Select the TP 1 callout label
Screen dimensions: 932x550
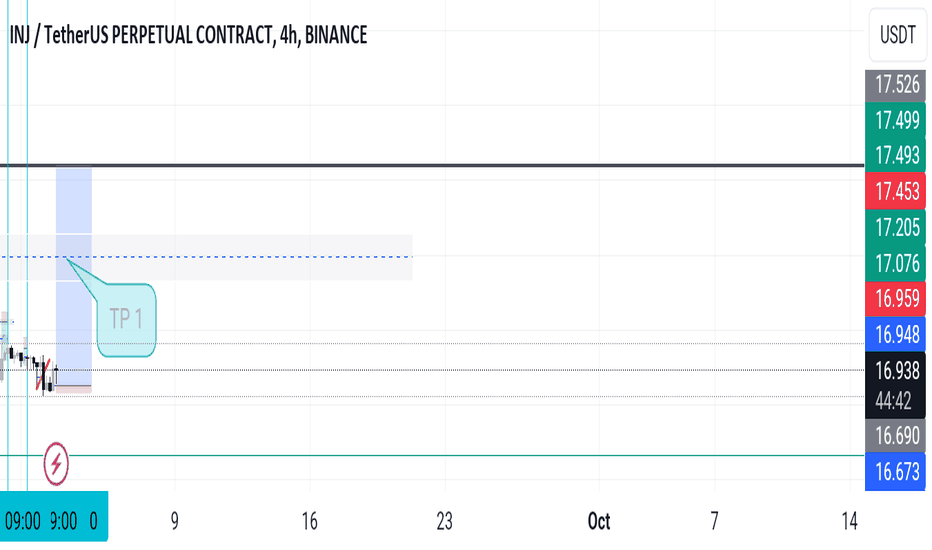127,320
